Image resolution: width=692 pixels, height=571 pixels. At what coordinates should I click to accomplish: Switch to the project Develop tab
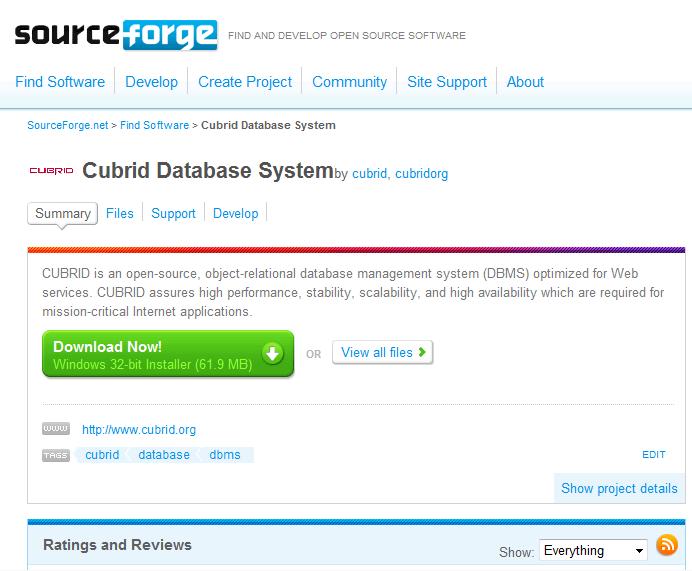236,214
